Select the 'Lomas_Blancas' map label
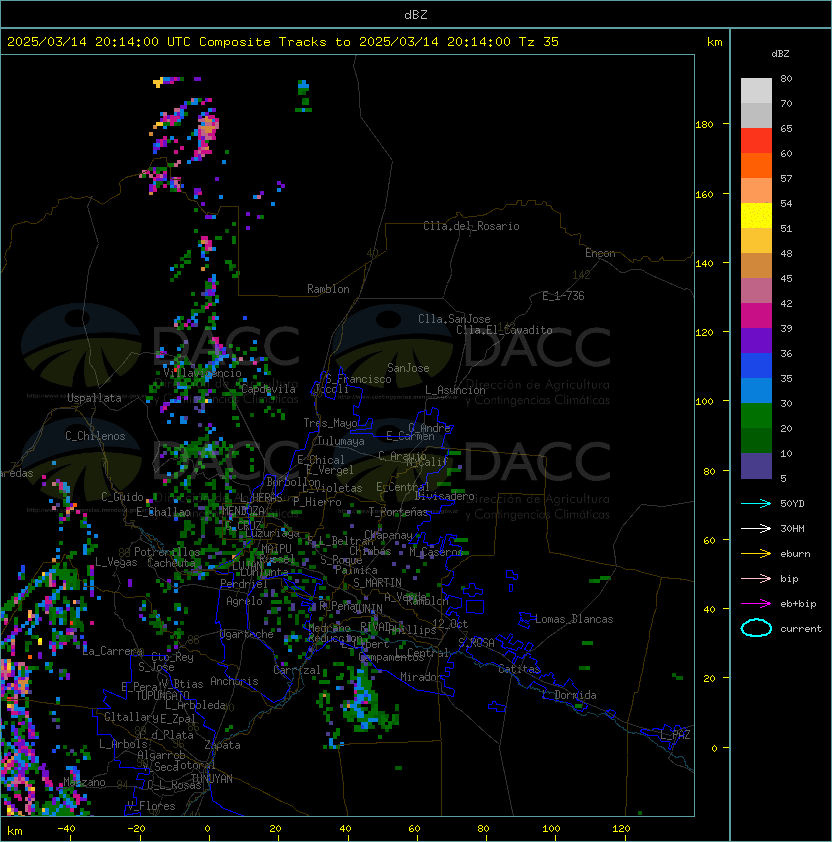Viewport: 832px width, 842px height. (574, 619)
